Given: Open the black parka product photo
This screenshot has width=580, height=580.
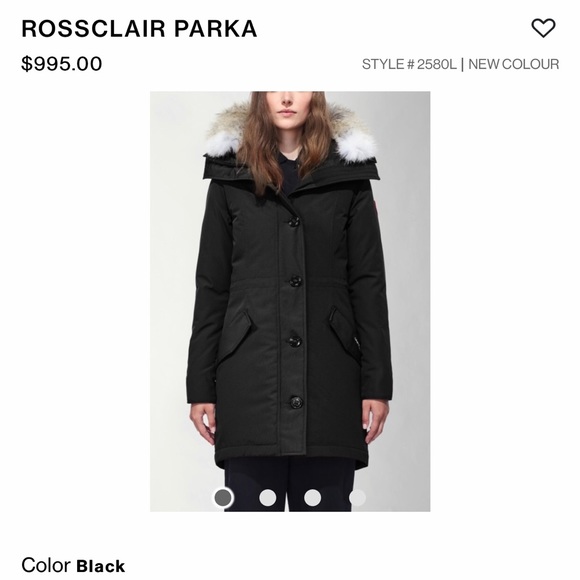Looking at the screenshot, I should point(290,301).
